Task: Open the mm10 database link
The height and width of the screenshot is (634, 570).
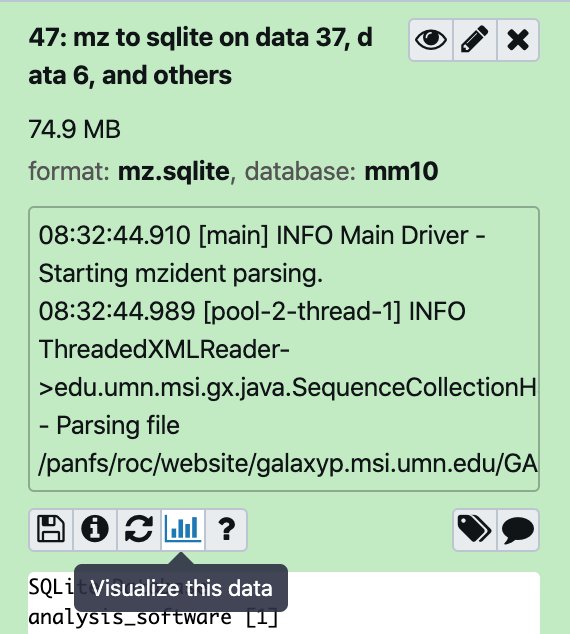Action: (x=401, y=171)
